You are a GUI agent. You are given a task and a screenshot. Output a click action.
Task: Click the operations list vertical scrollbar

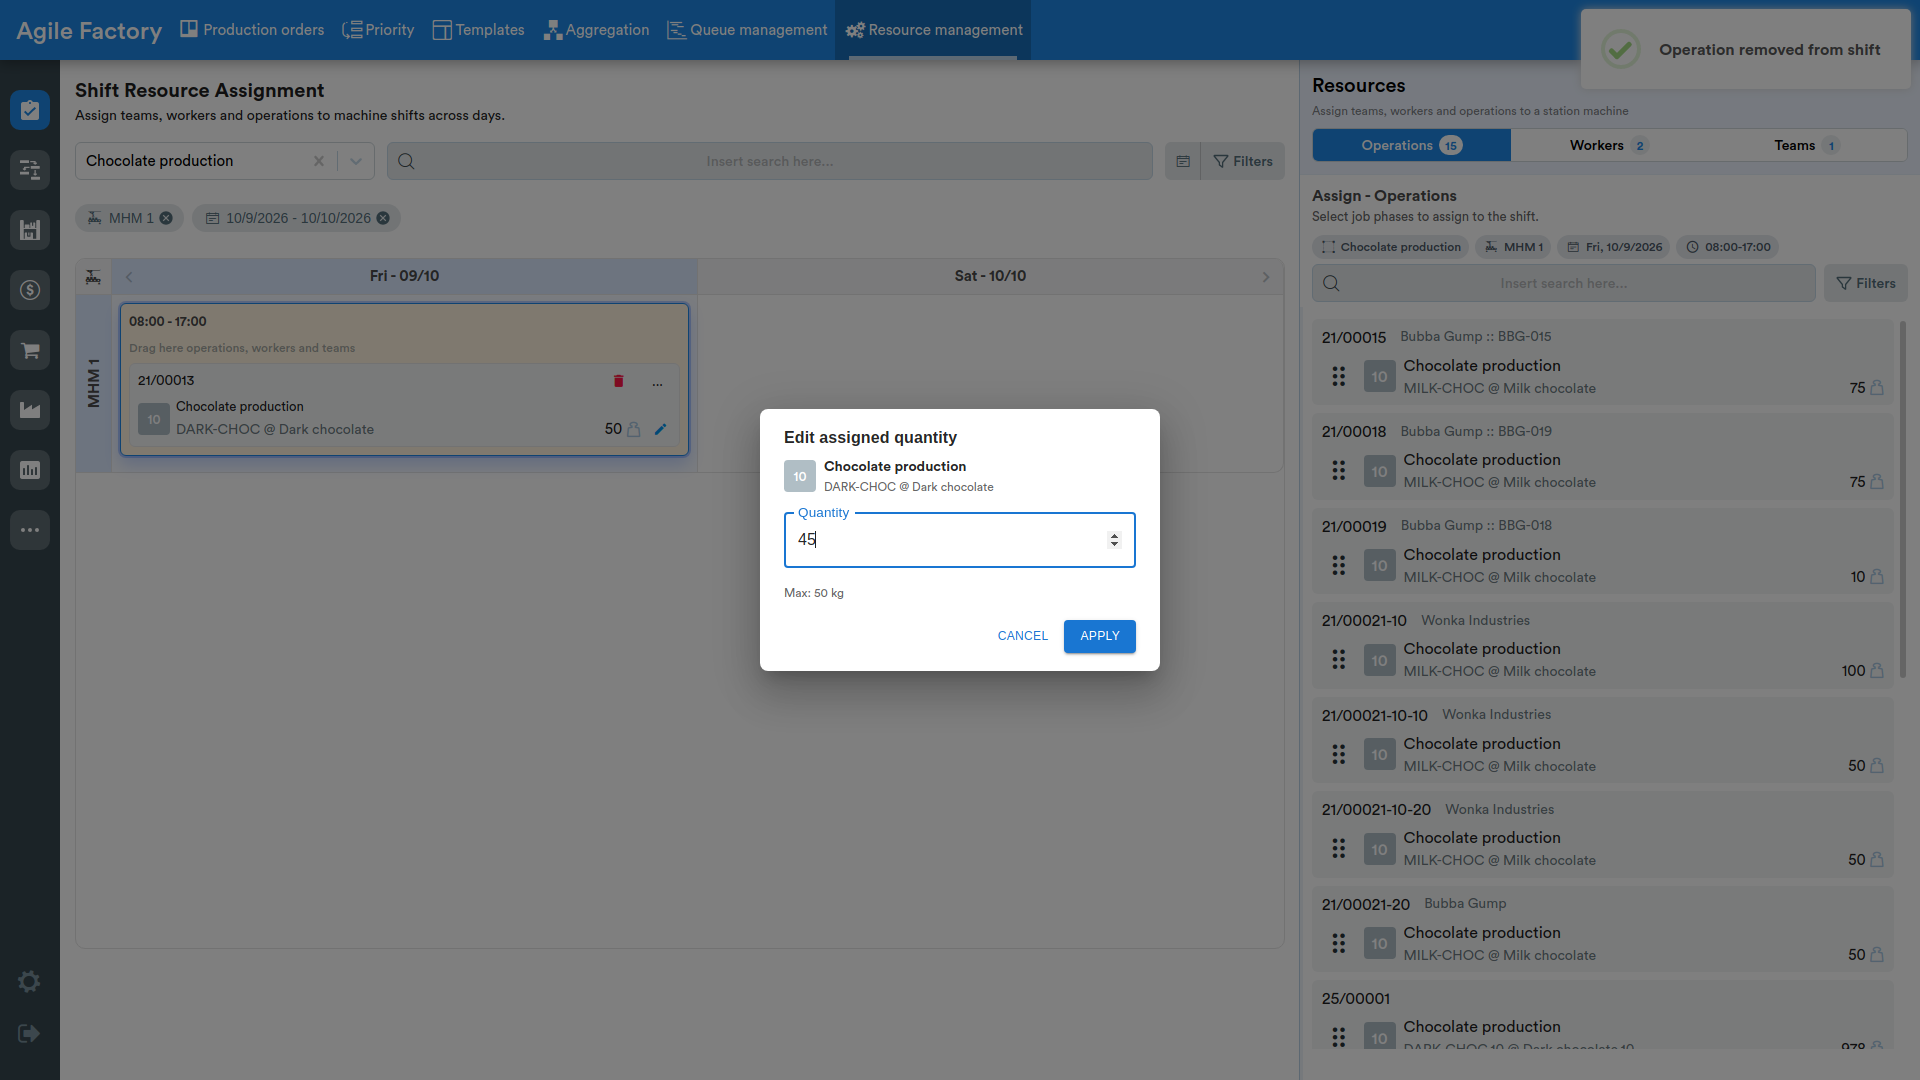coord(1902,500)
